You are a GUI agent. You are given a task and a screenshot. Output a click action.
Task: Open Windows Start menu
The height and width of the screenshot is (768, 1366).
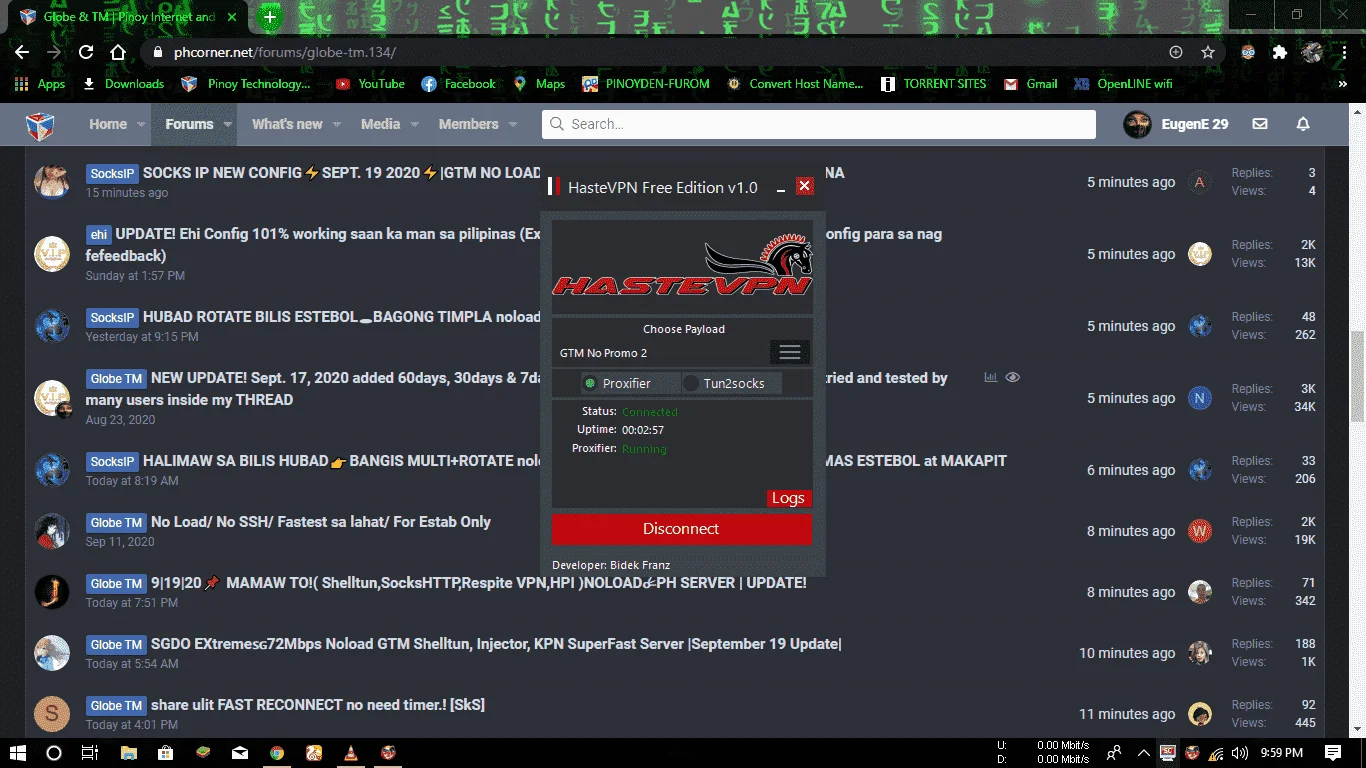(x=20, y=752)
